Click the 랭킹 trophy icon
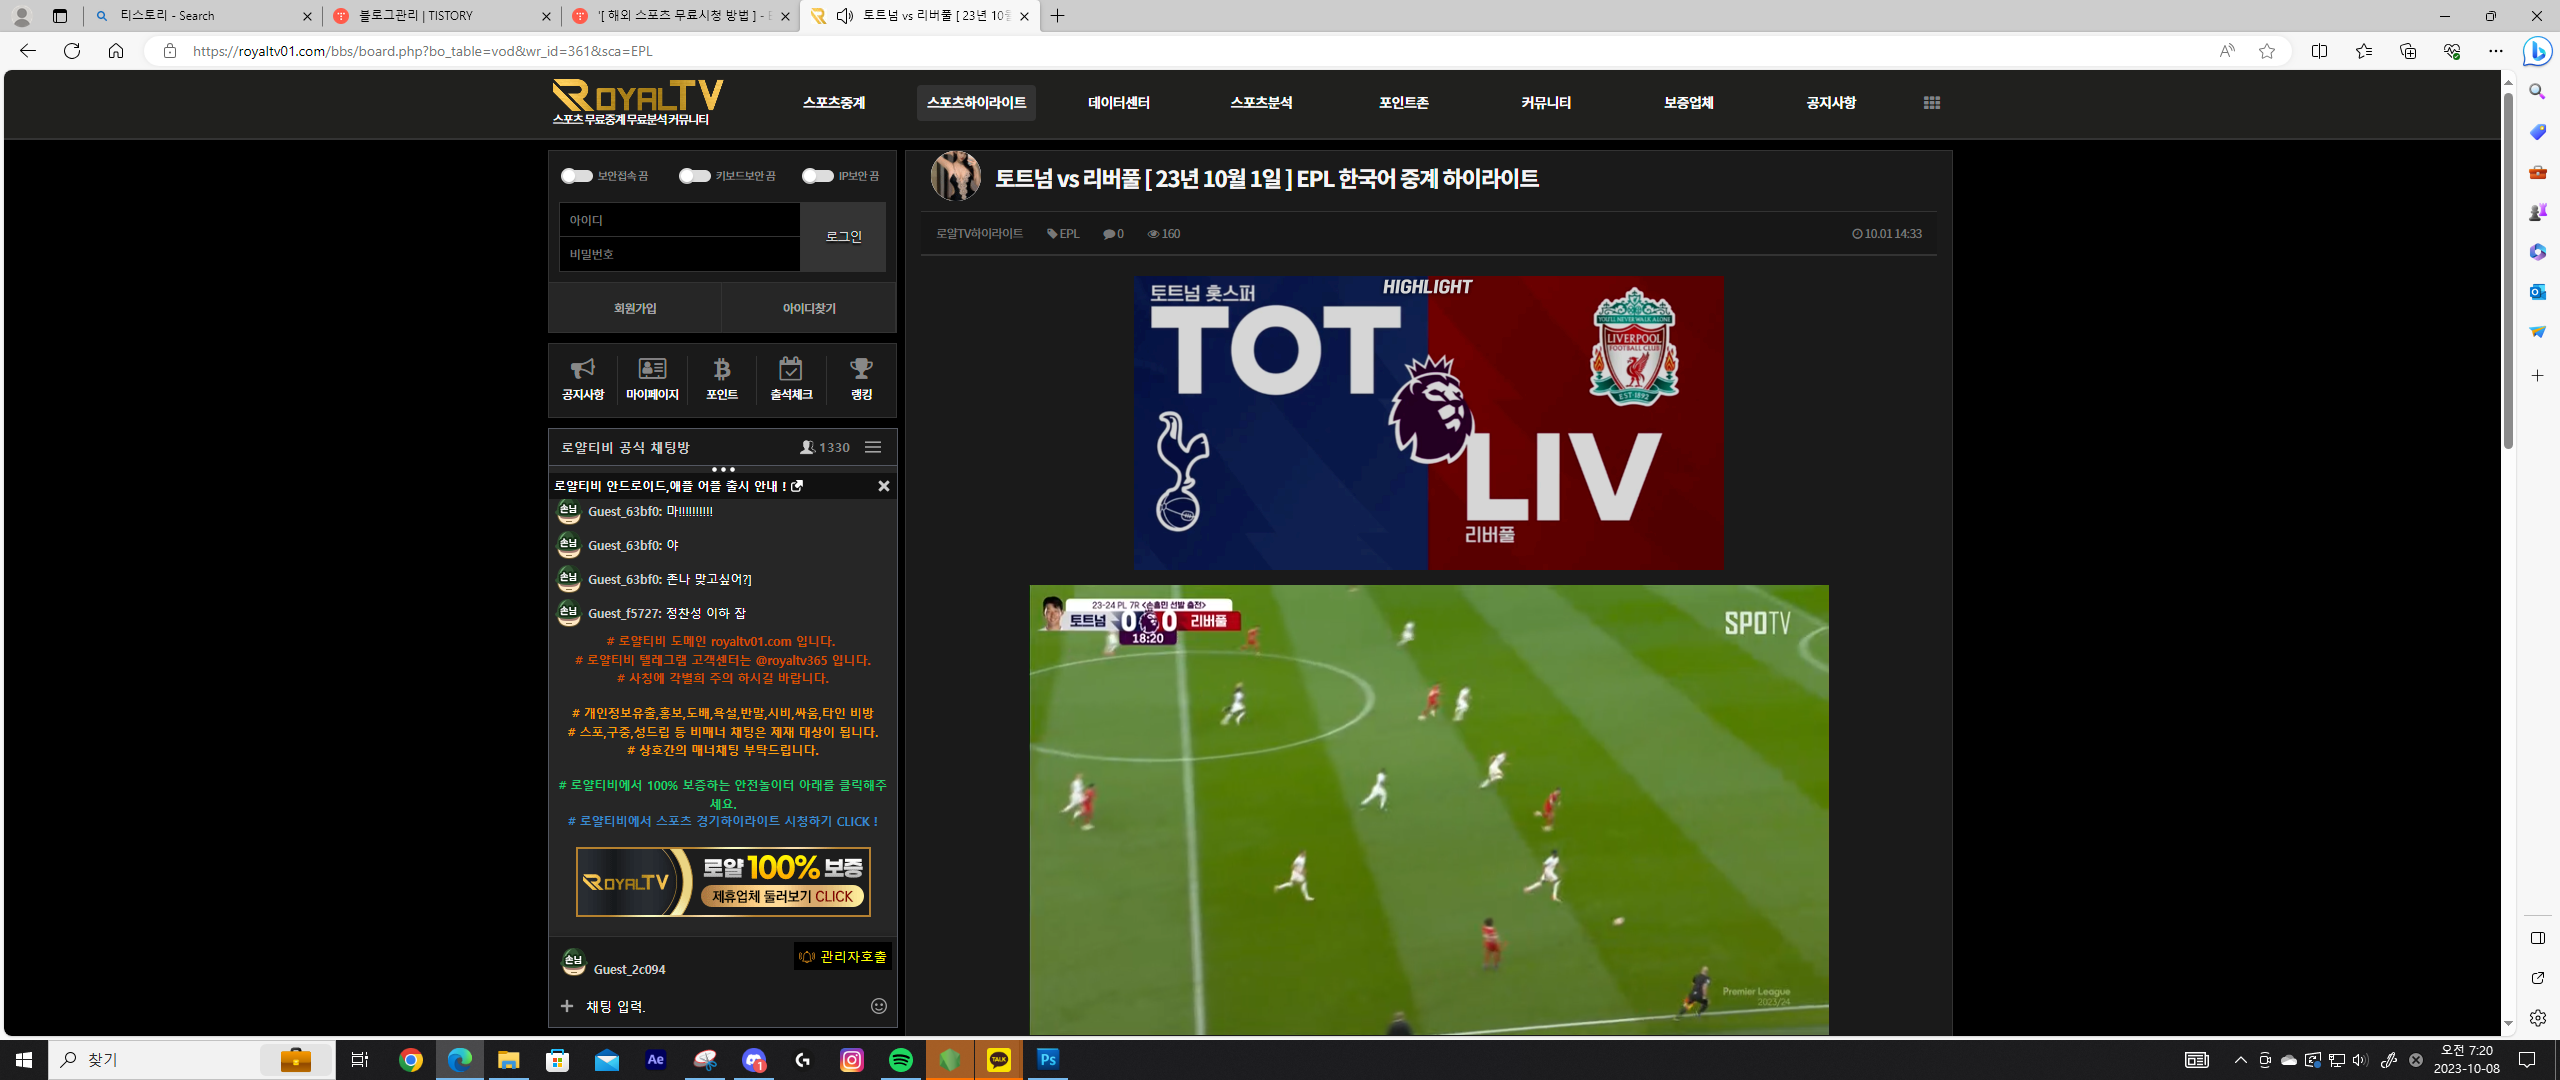 pos(860,370)
